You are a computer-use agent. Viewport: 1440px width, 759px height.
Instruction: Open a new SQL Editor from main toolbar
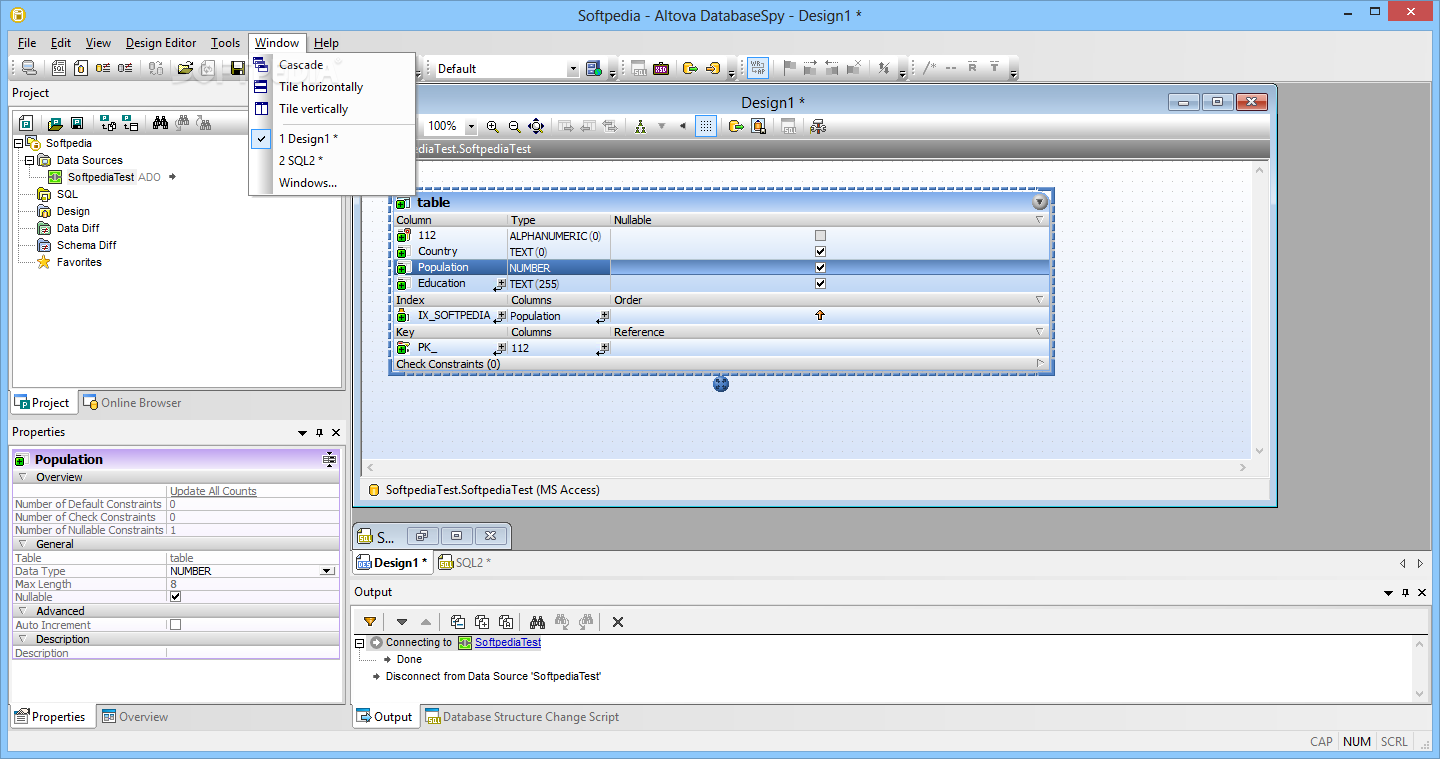point(59,68)
